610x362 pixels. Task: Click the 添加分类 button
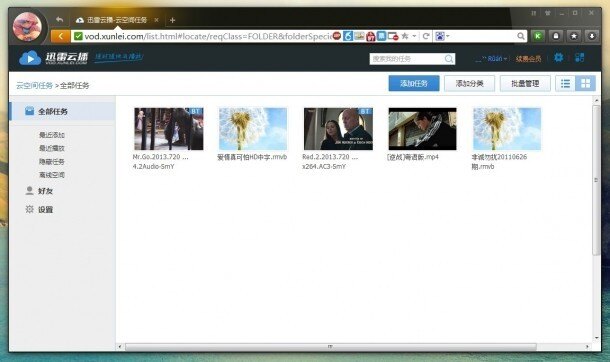coord(470,83)
